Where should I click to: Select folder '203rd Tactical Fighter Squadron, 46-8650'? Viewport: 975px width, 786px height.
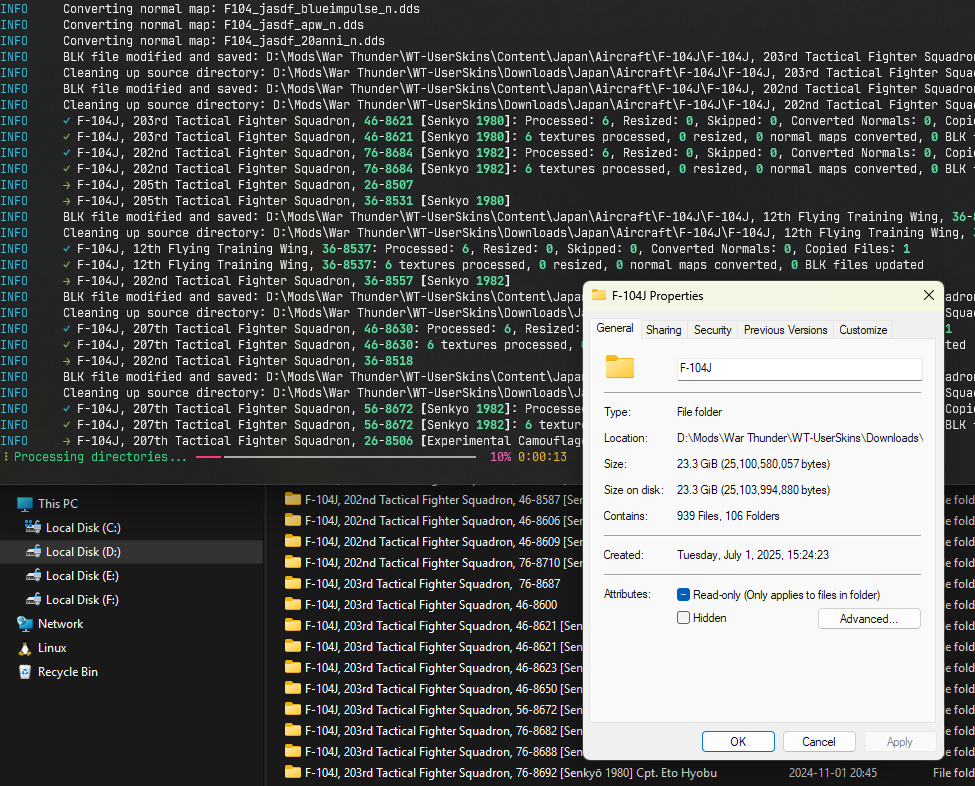tap(444, 689)
